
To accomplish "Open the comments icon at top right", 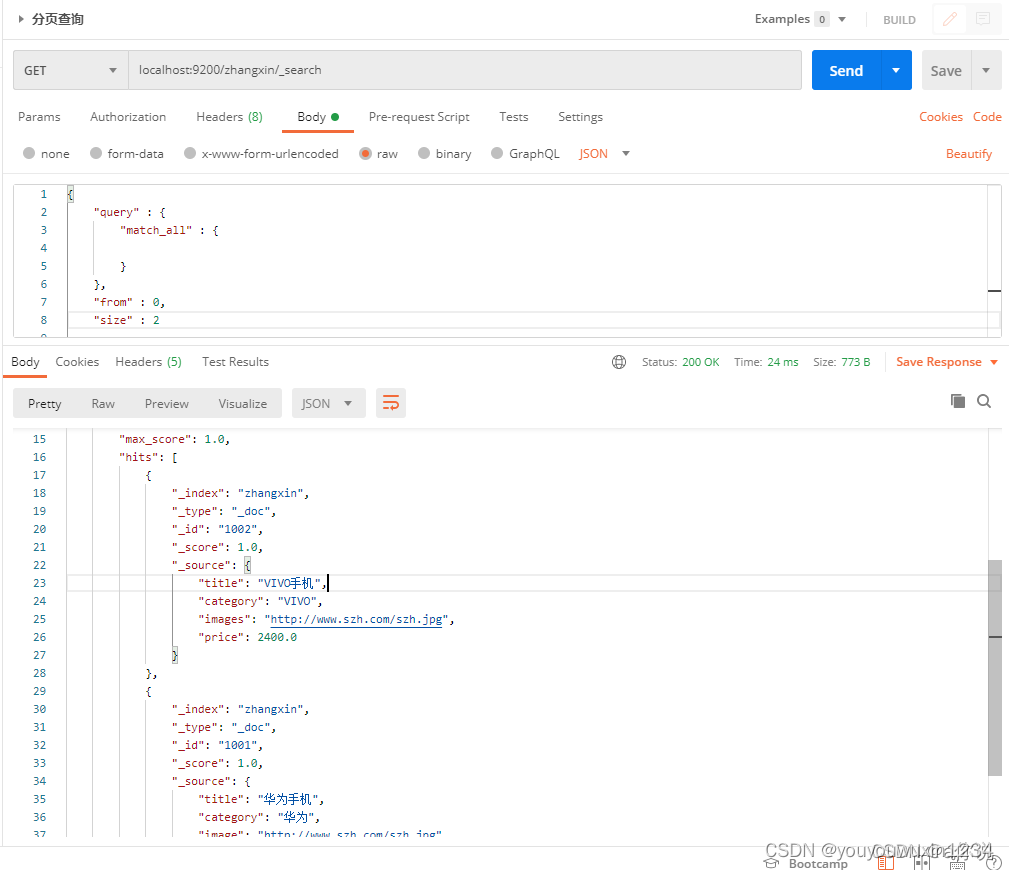I will [x=983, y=19].
